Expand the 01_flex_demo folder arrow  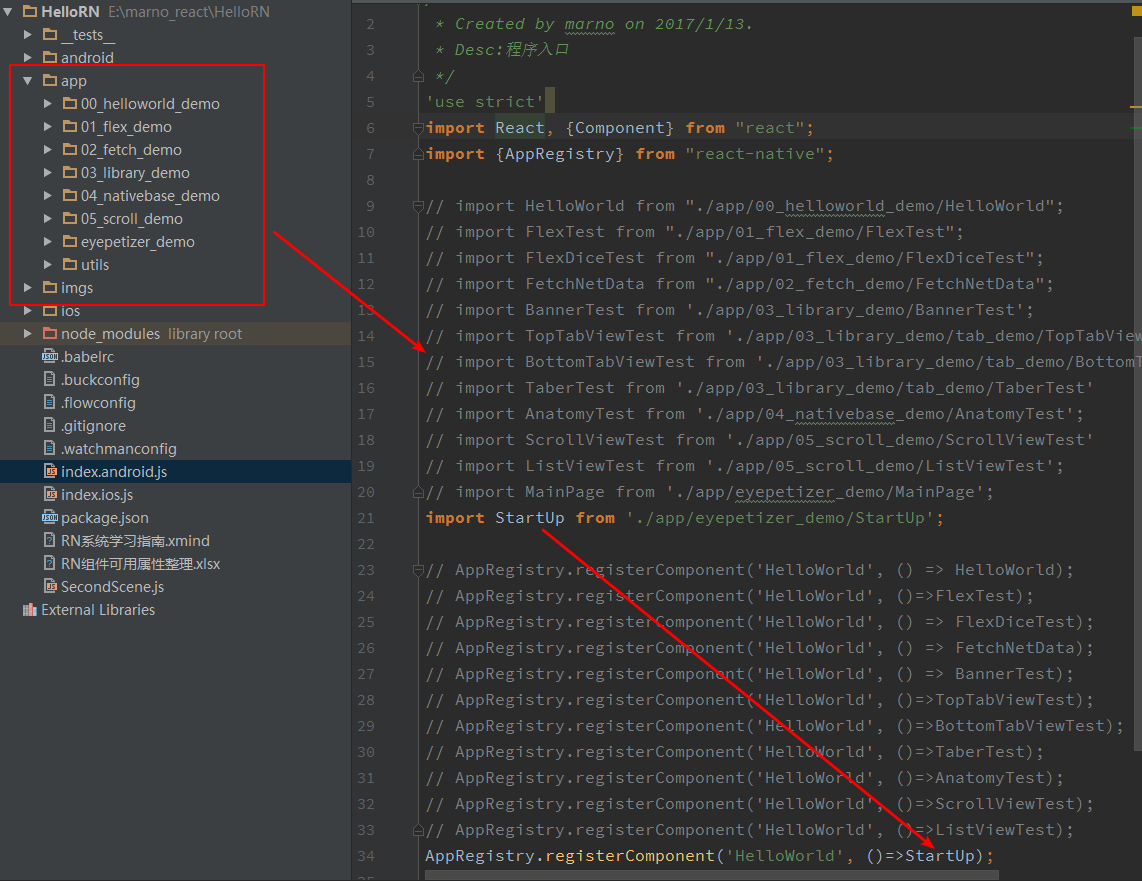pos(47,127)
